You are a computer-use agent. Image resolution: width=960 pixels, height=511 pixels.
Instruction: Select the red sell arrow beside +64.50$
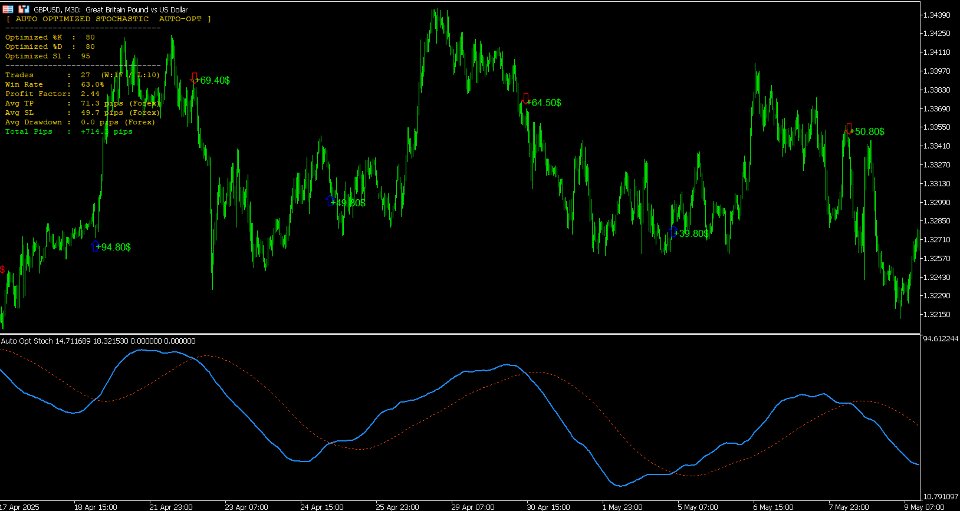click(x=525, y=98)
